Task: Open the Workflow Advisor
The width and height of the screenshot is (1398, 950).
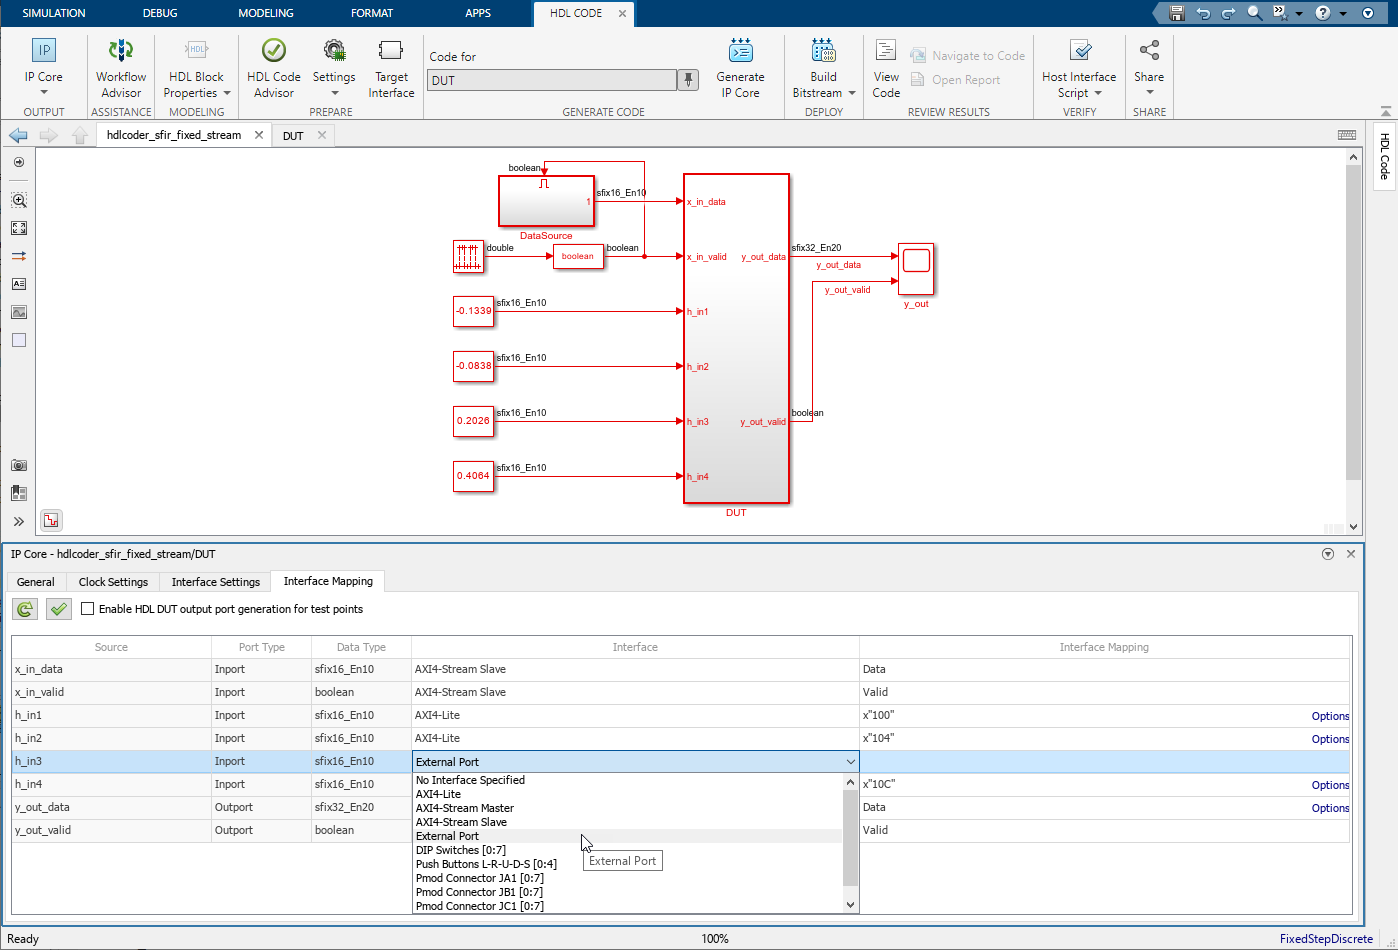Action: 121,68
